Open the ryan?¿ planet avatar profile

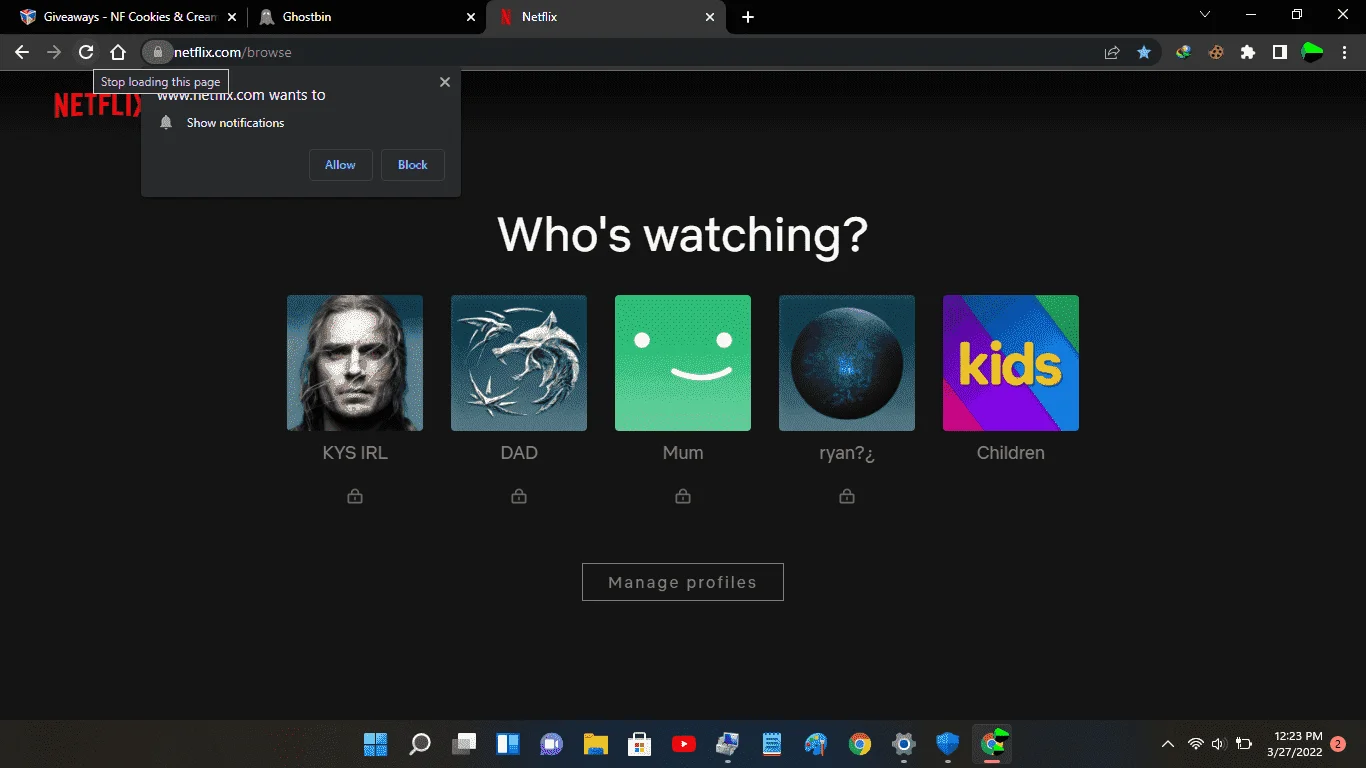click(x=847, y=363)
